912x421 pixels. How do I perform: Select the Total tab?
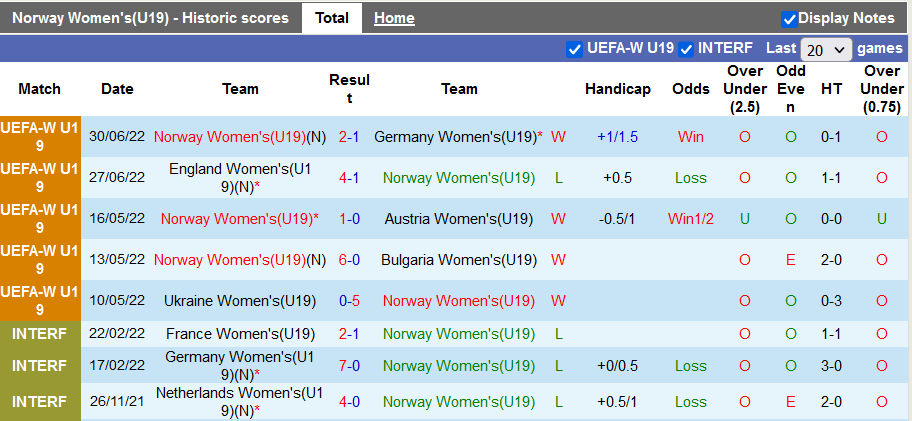click(332, 18)
